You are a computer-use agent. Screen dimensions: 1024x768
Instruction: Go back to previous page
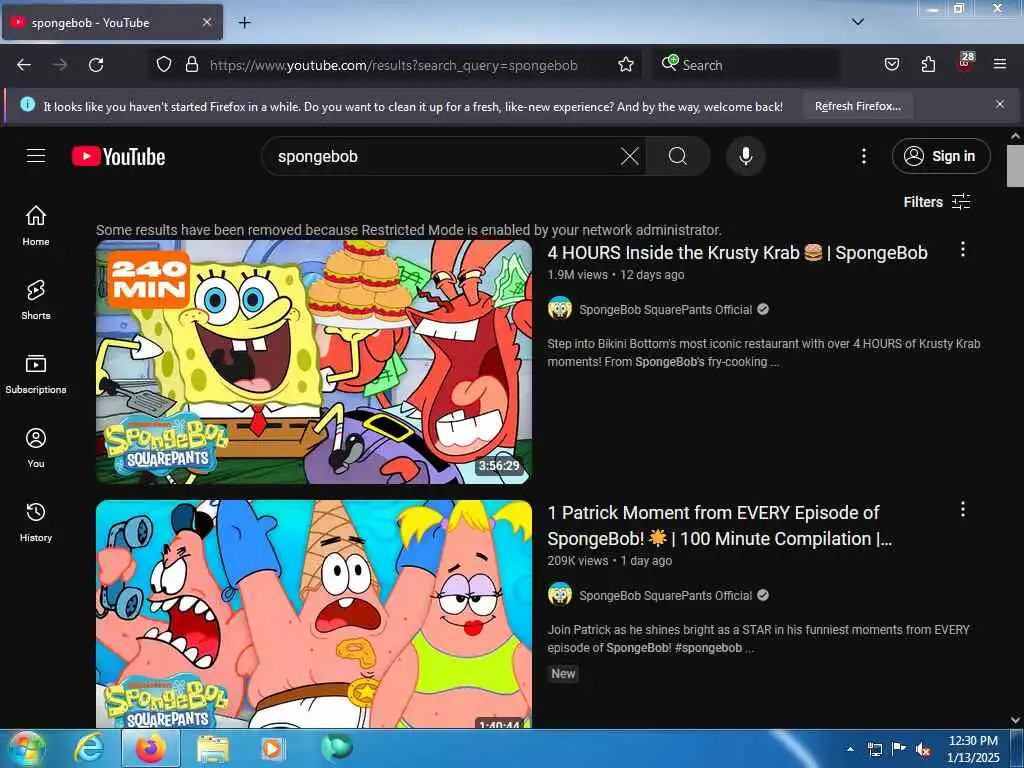pyautogui.click(x=24, y=65)
